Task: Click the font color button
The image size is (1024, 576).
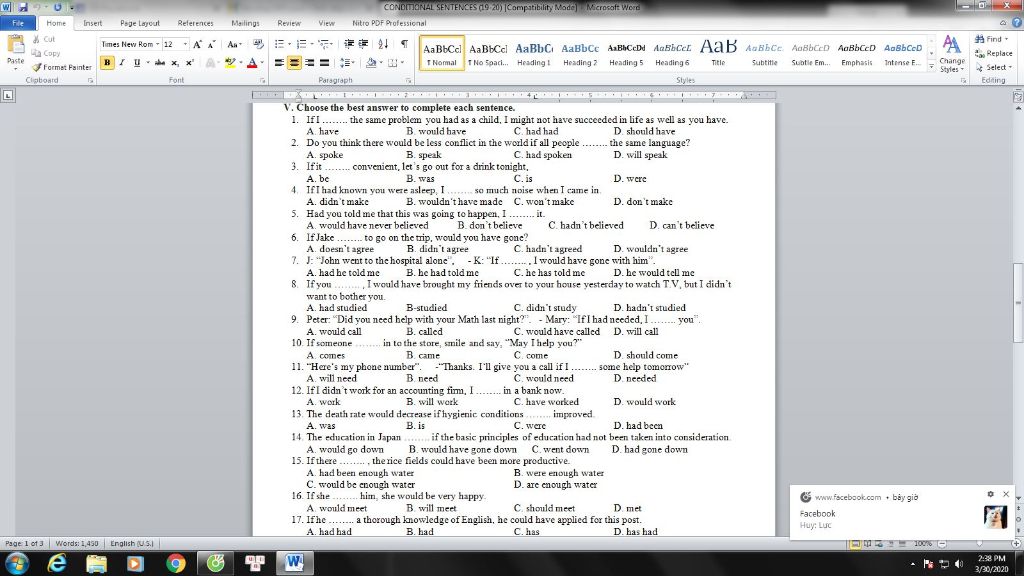Action: pos(252,63)
